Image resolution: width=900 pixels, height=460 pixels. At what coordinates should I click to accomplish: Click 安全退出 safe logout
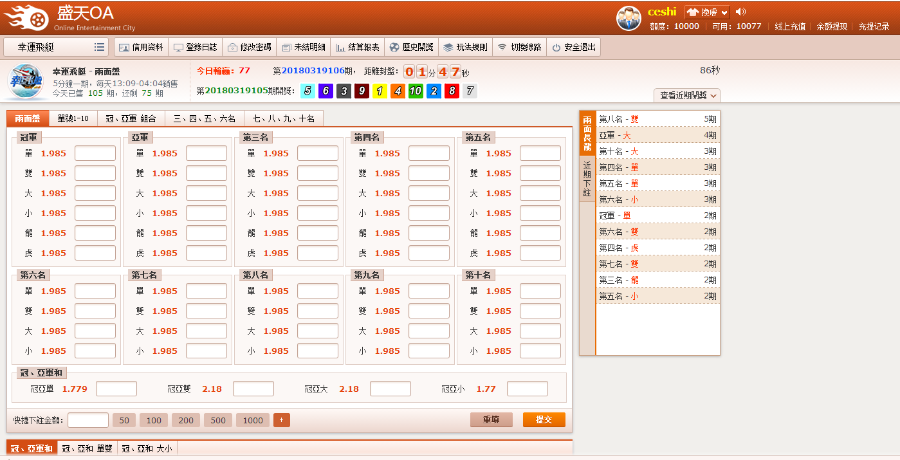[x=573, y=47]
